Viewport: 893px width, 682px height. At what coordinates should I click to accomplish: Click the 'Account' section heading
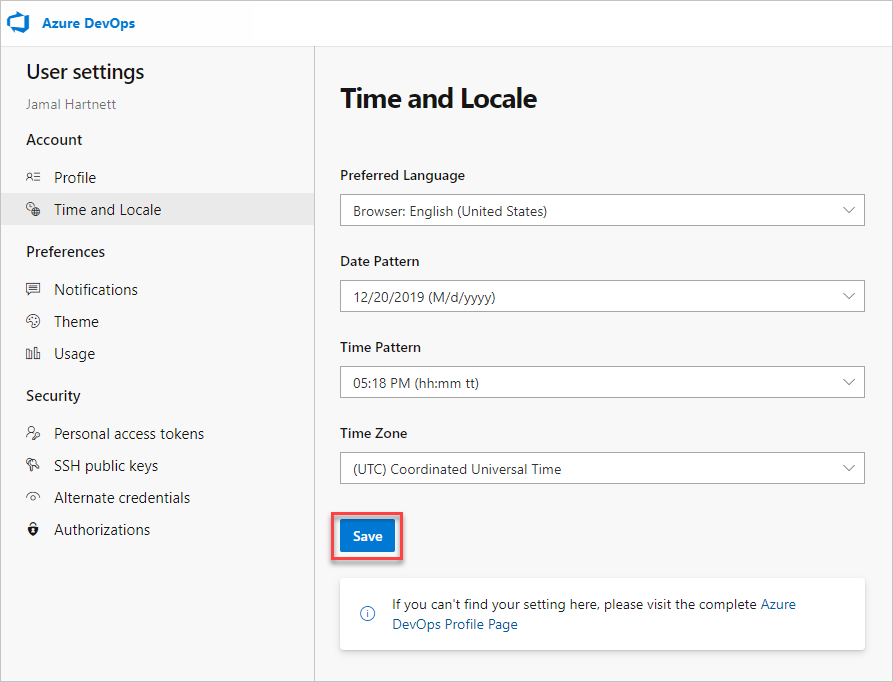[x=54, y=139]
